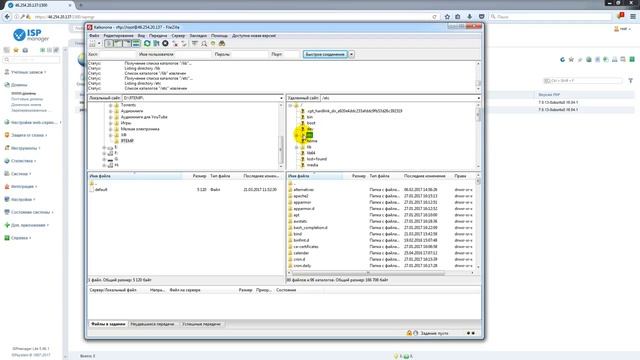Click Firefox back arrow button
The width and height of the screenshot is (640, 360).
7,17
